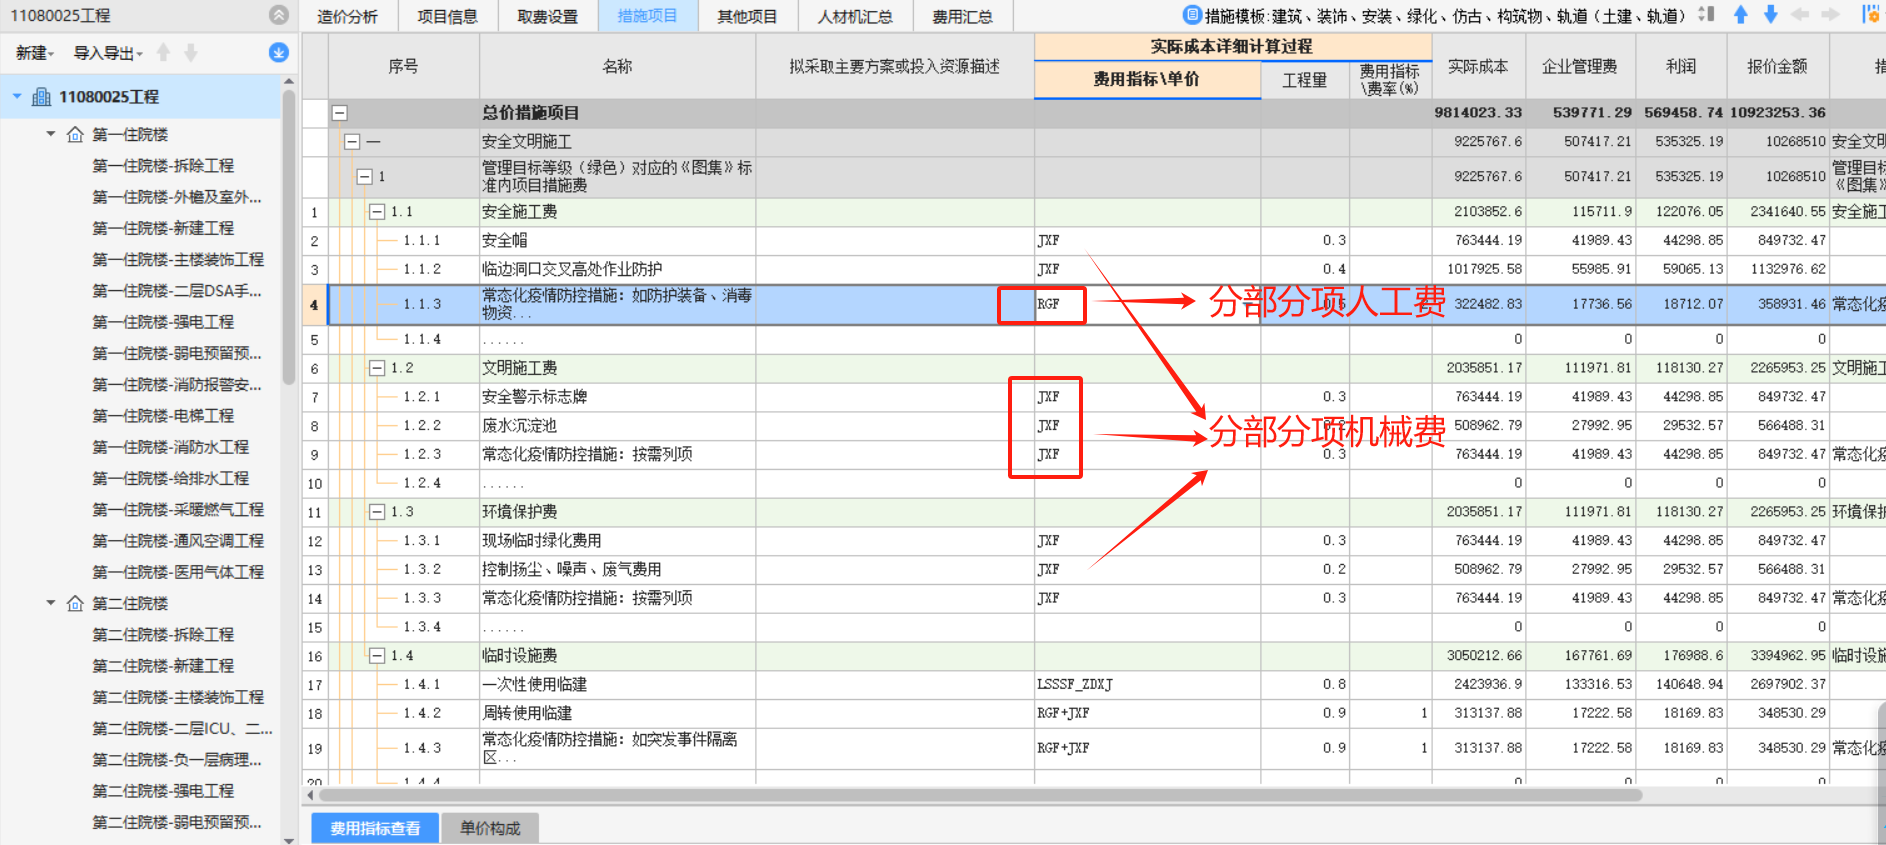The image size is (1886, 845).
Task: Move row down with blue down arrow
Action: point(1771,15)
